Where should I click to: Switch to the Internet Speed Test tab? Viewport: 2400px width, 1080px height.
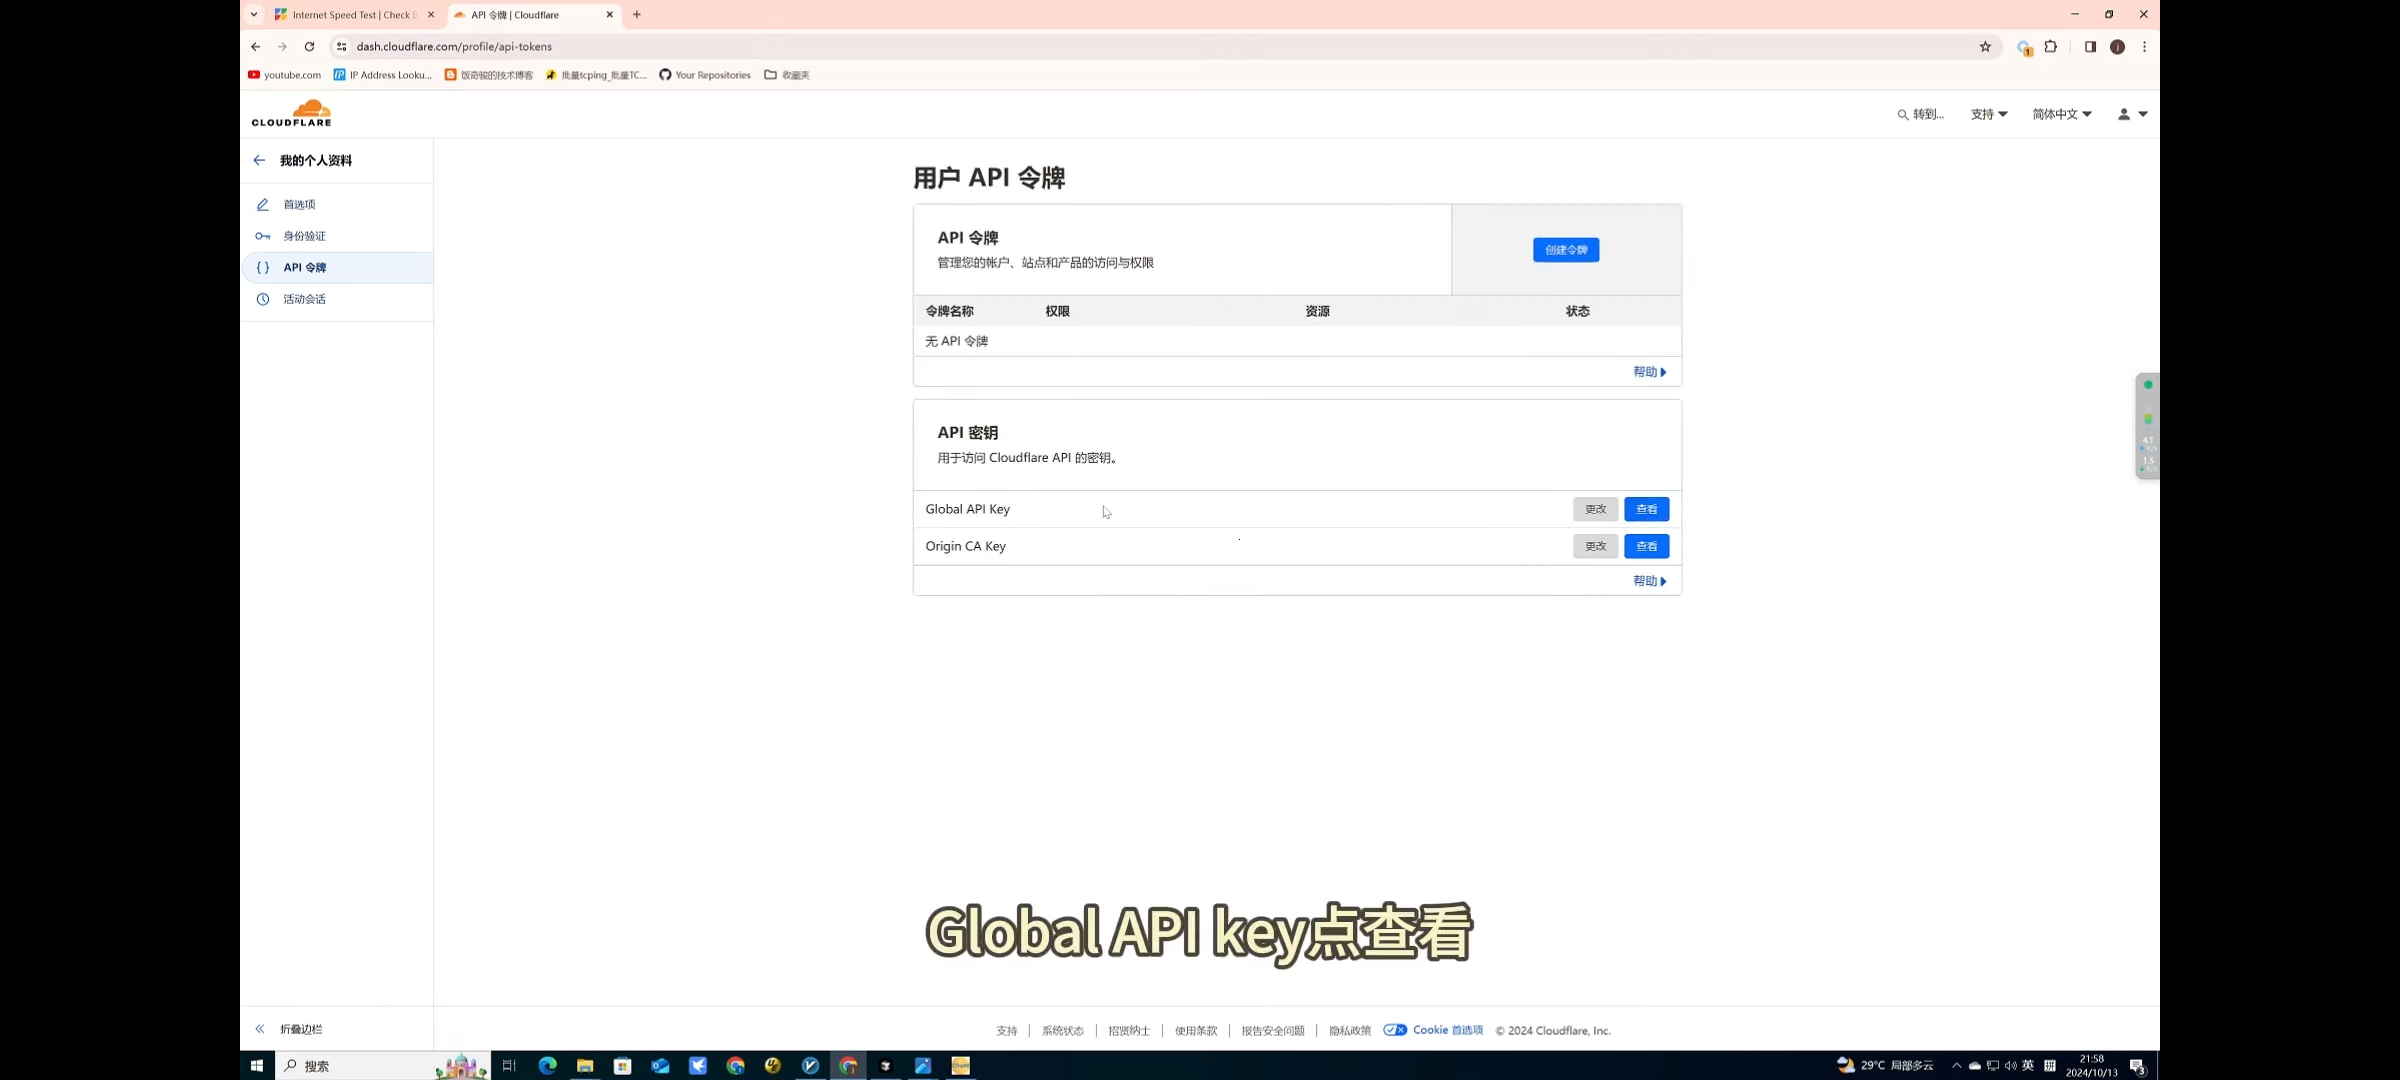point(351,15)
